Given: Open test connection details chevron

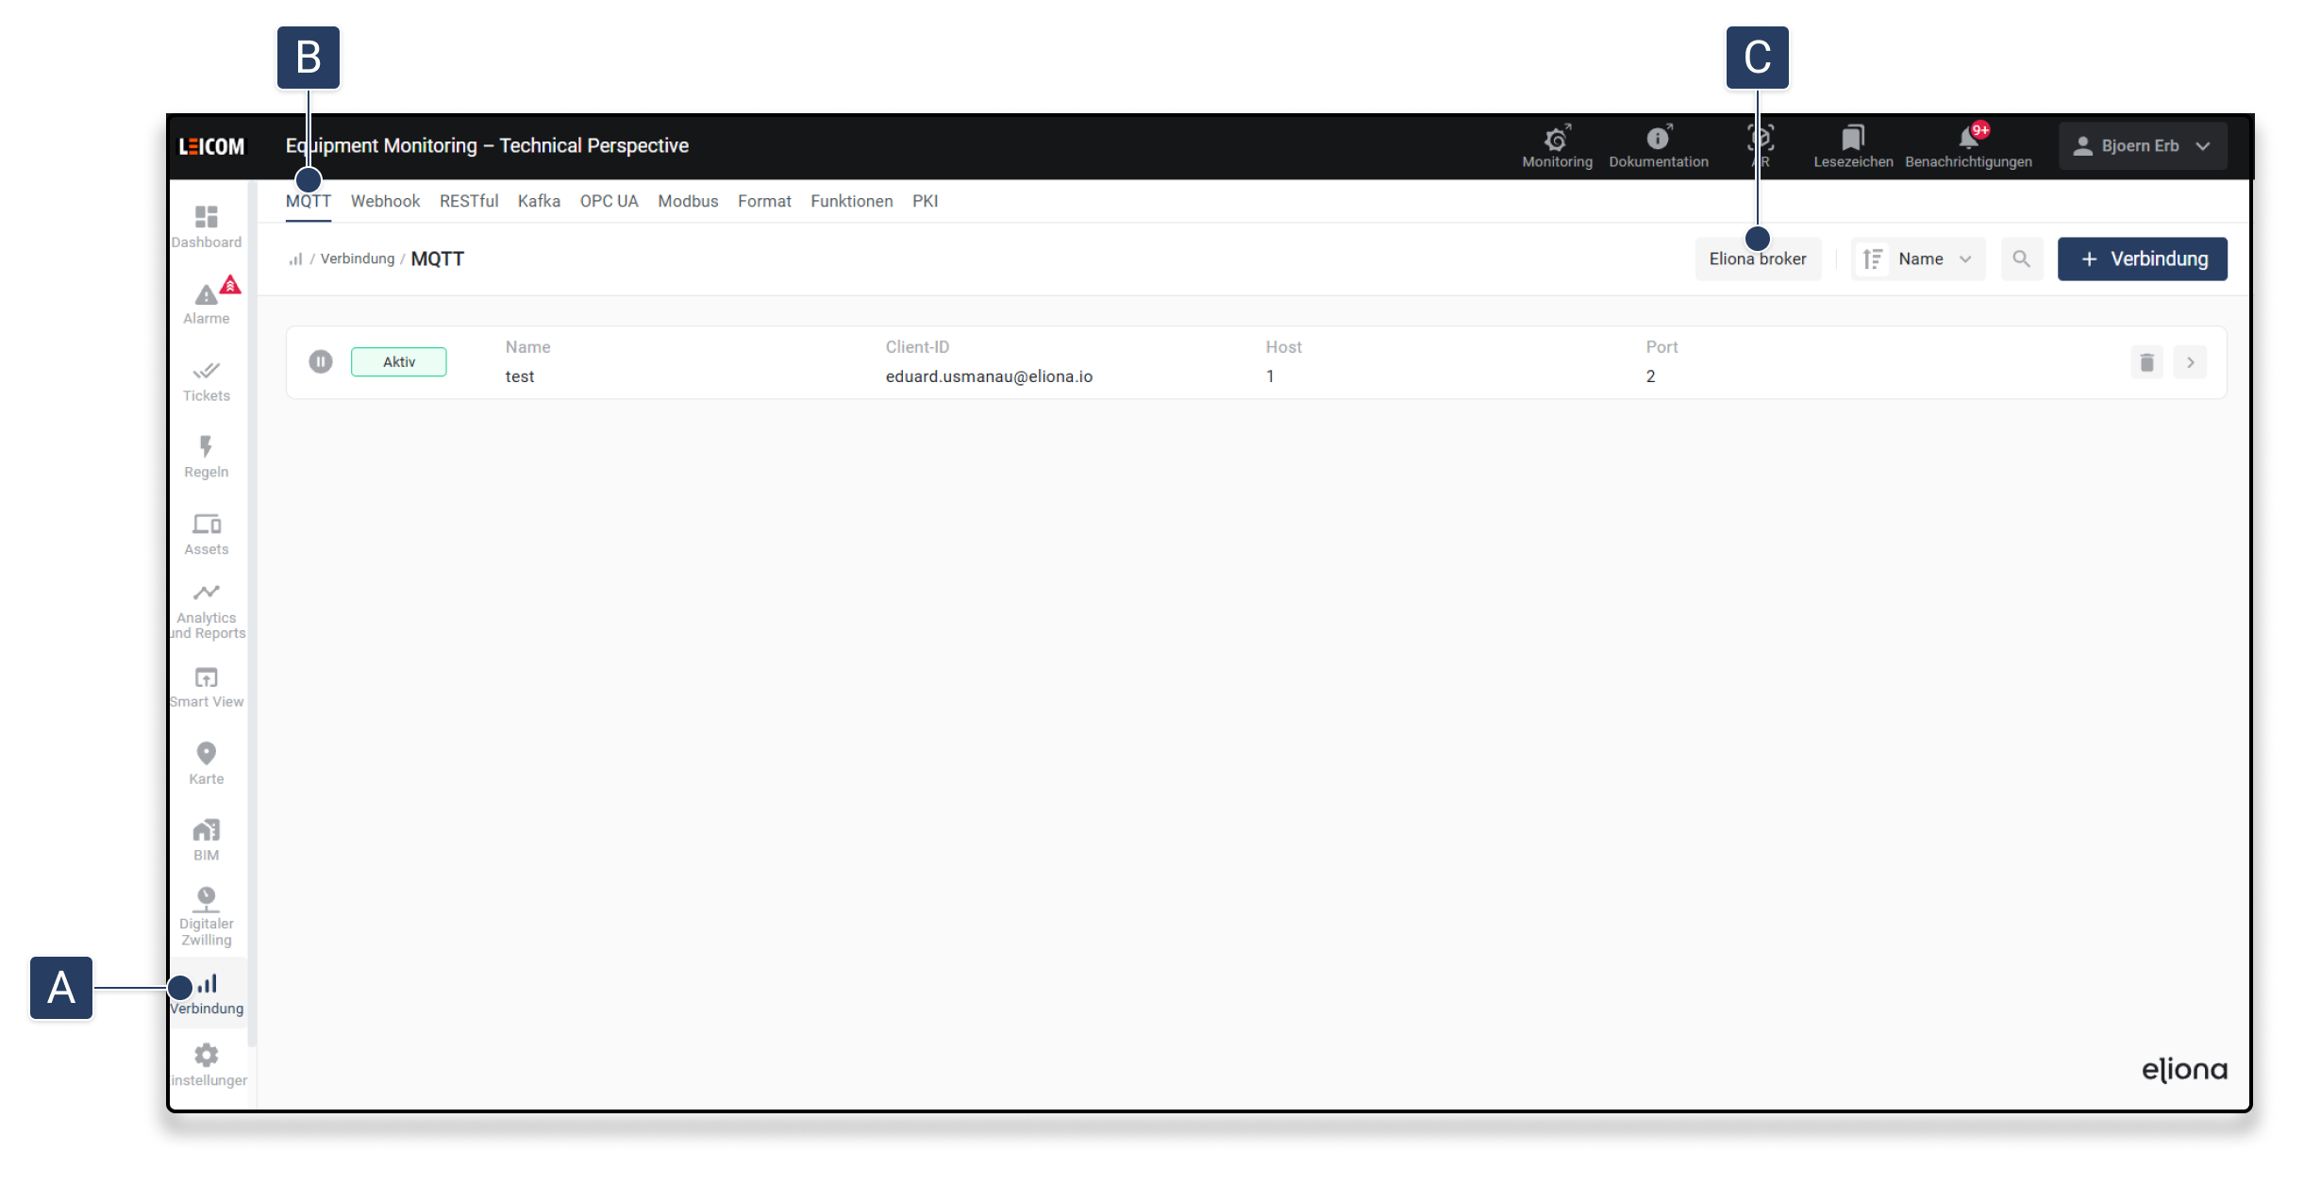Looking at the screenshot, I should (x=2190, y=362).
